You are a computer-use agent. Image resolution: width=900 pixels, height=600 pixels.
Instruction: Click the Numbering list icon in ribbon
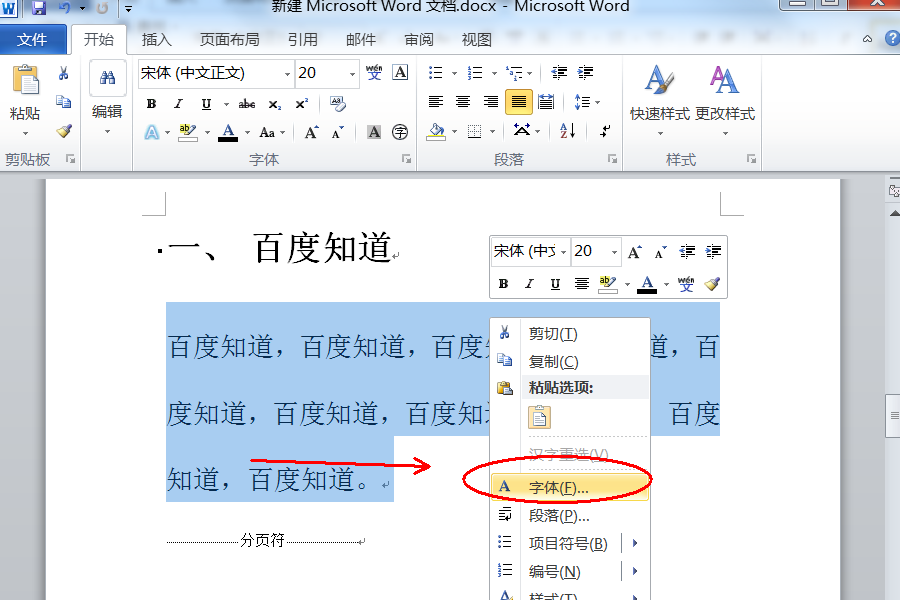tap(475, 73)
